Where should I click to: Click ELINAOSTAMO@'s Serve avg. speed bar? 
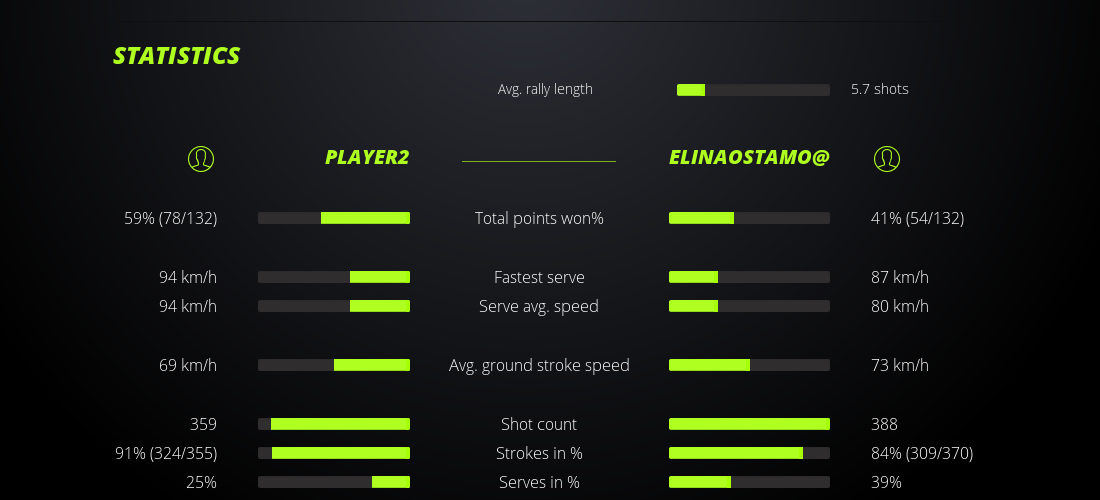click(749, 306)
